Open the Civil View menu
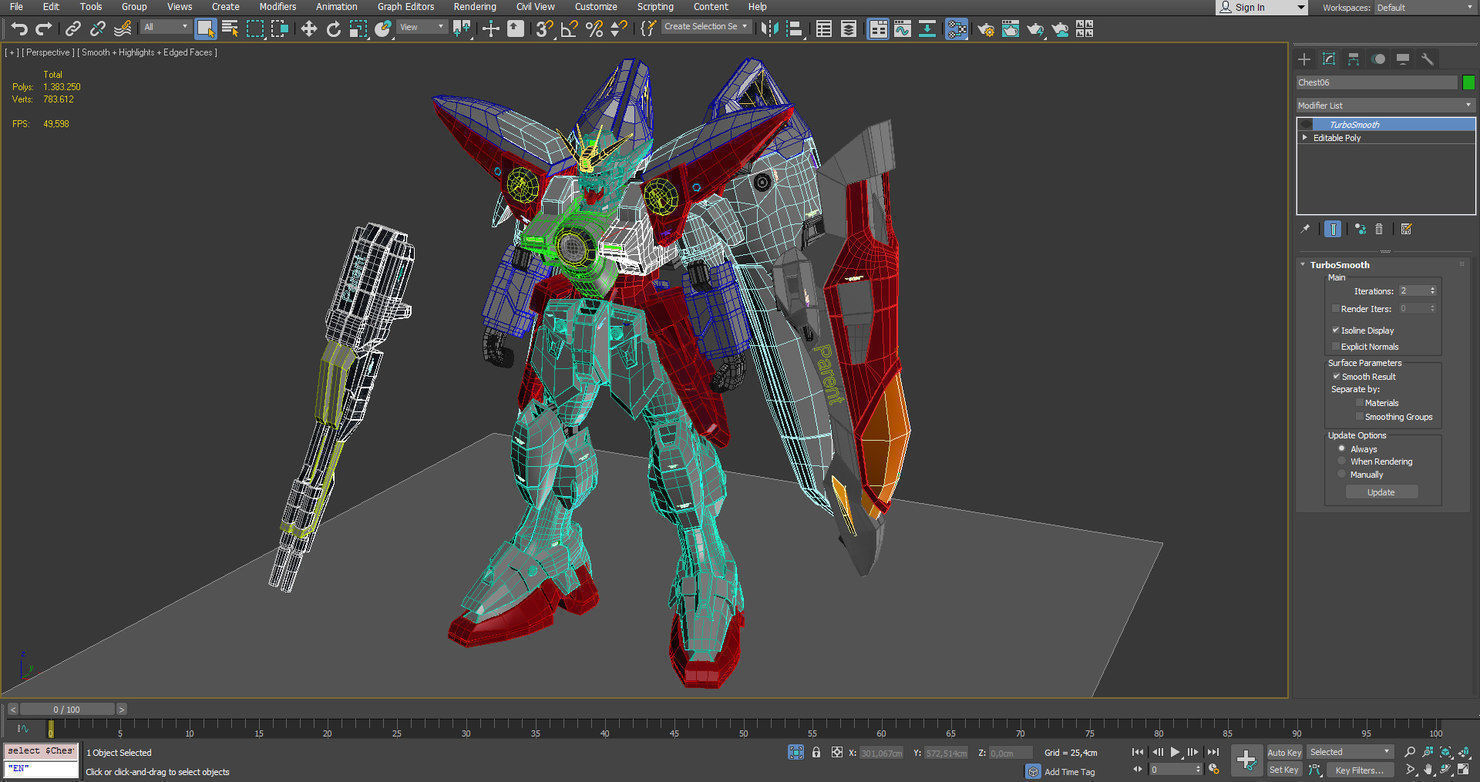This screenshot has width=1480, height=782. point(535,7)
